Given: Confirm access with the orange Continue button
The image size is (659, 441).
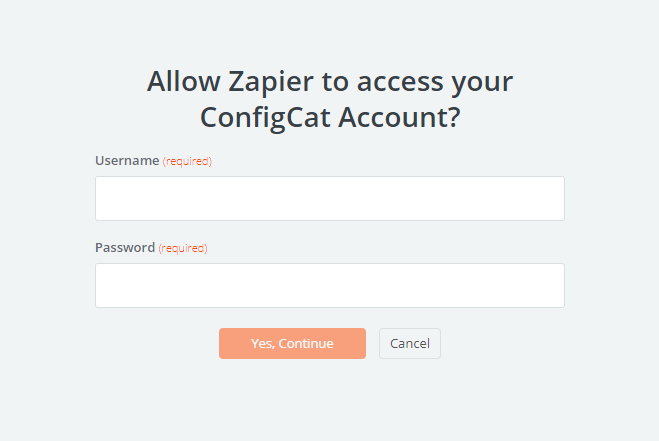Looking at the screenshot, I should click(x=292, y=343).
